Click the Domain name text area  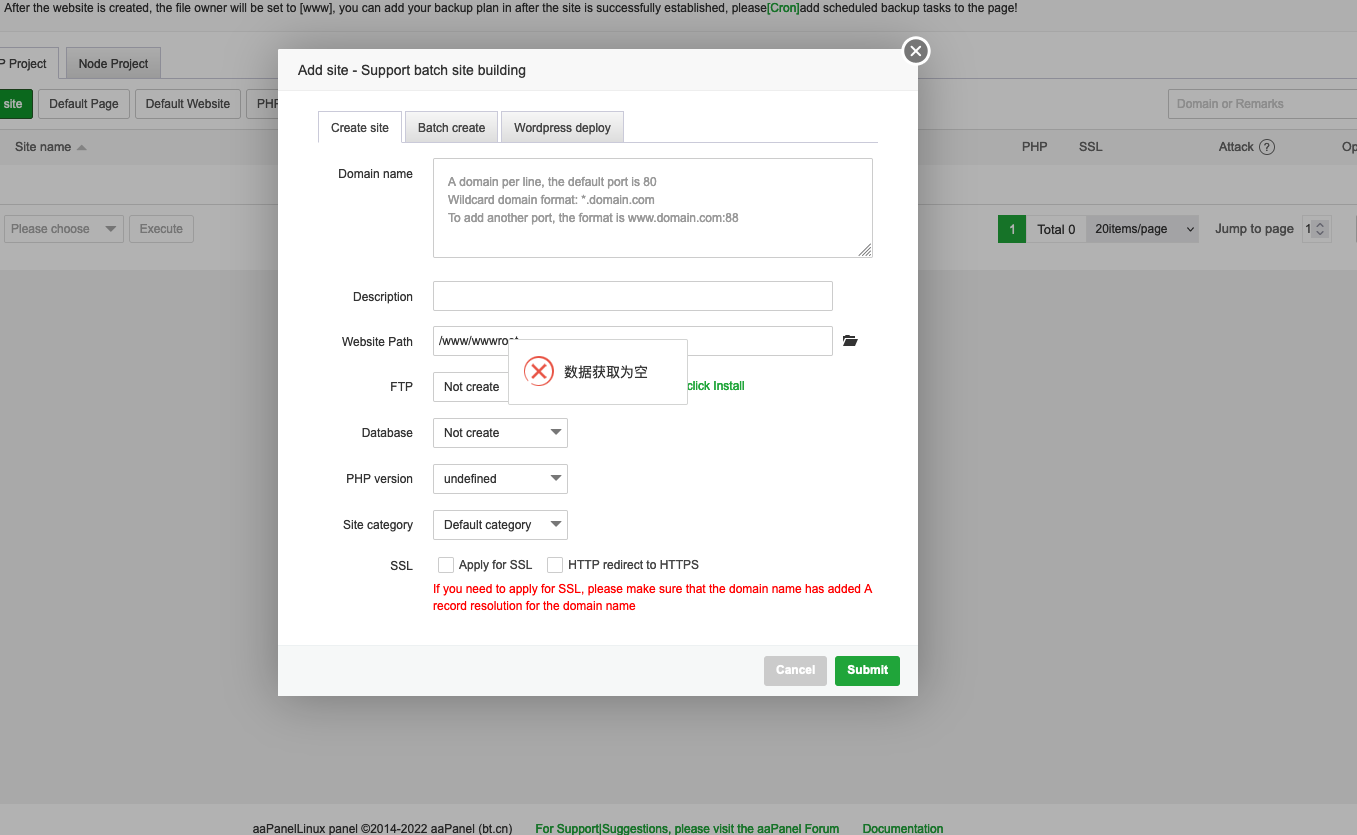coord(652,208)
